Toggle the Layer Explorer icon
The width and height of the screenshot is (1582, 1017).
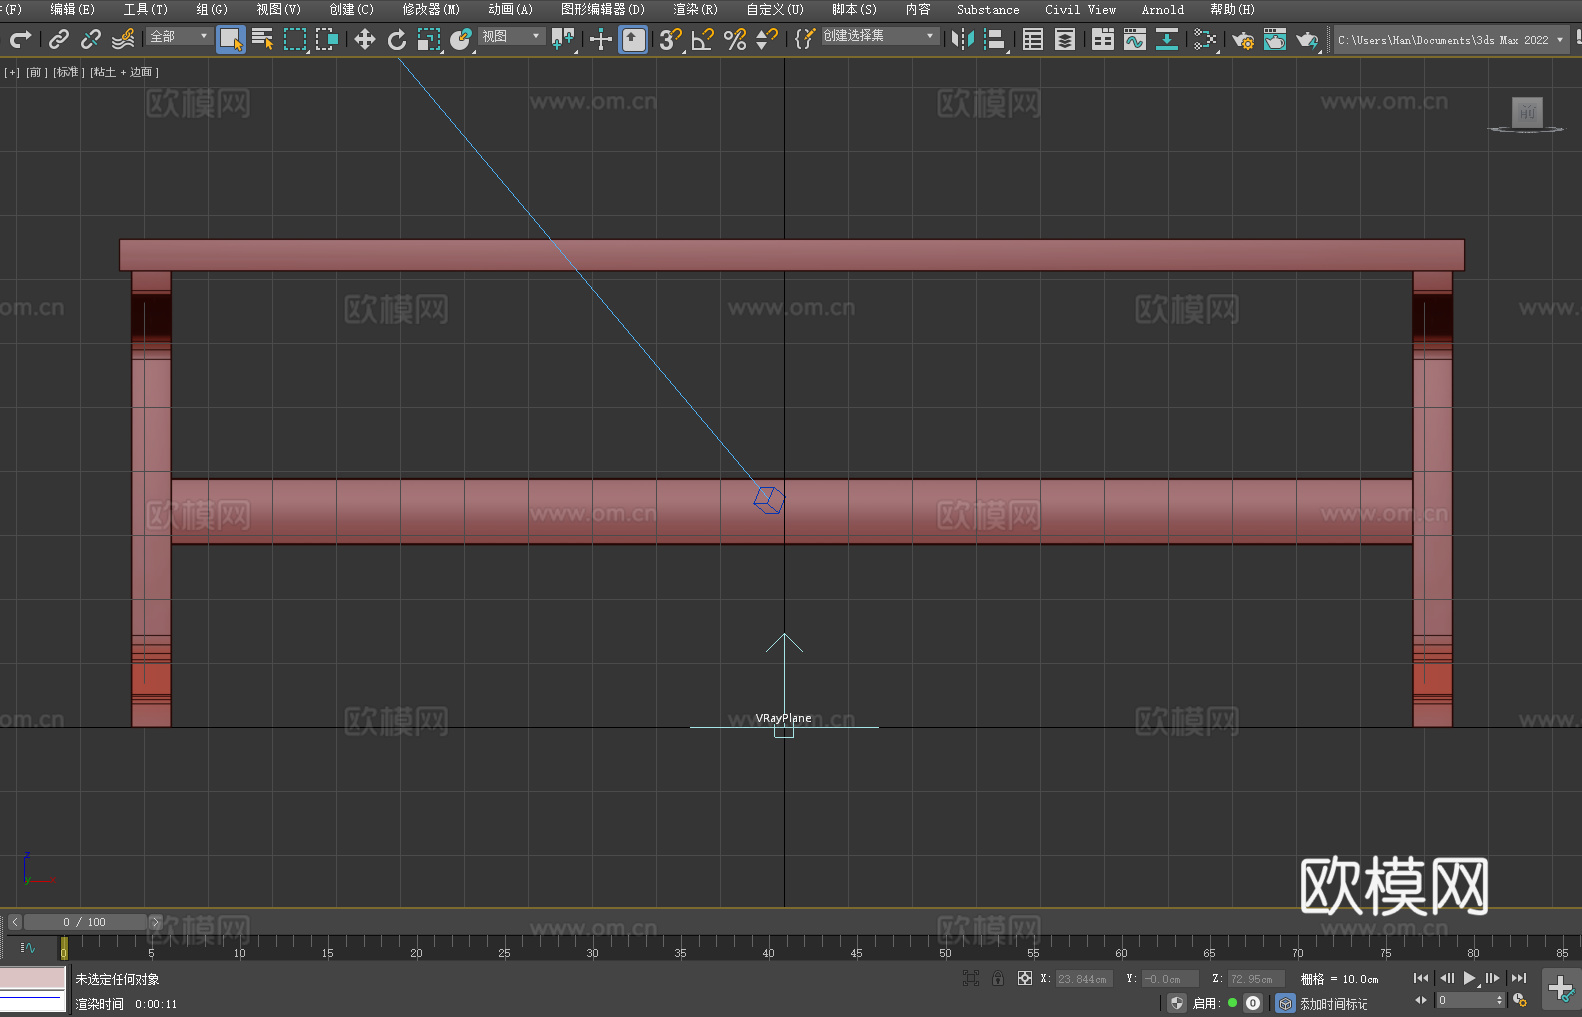coord(1065,39)
